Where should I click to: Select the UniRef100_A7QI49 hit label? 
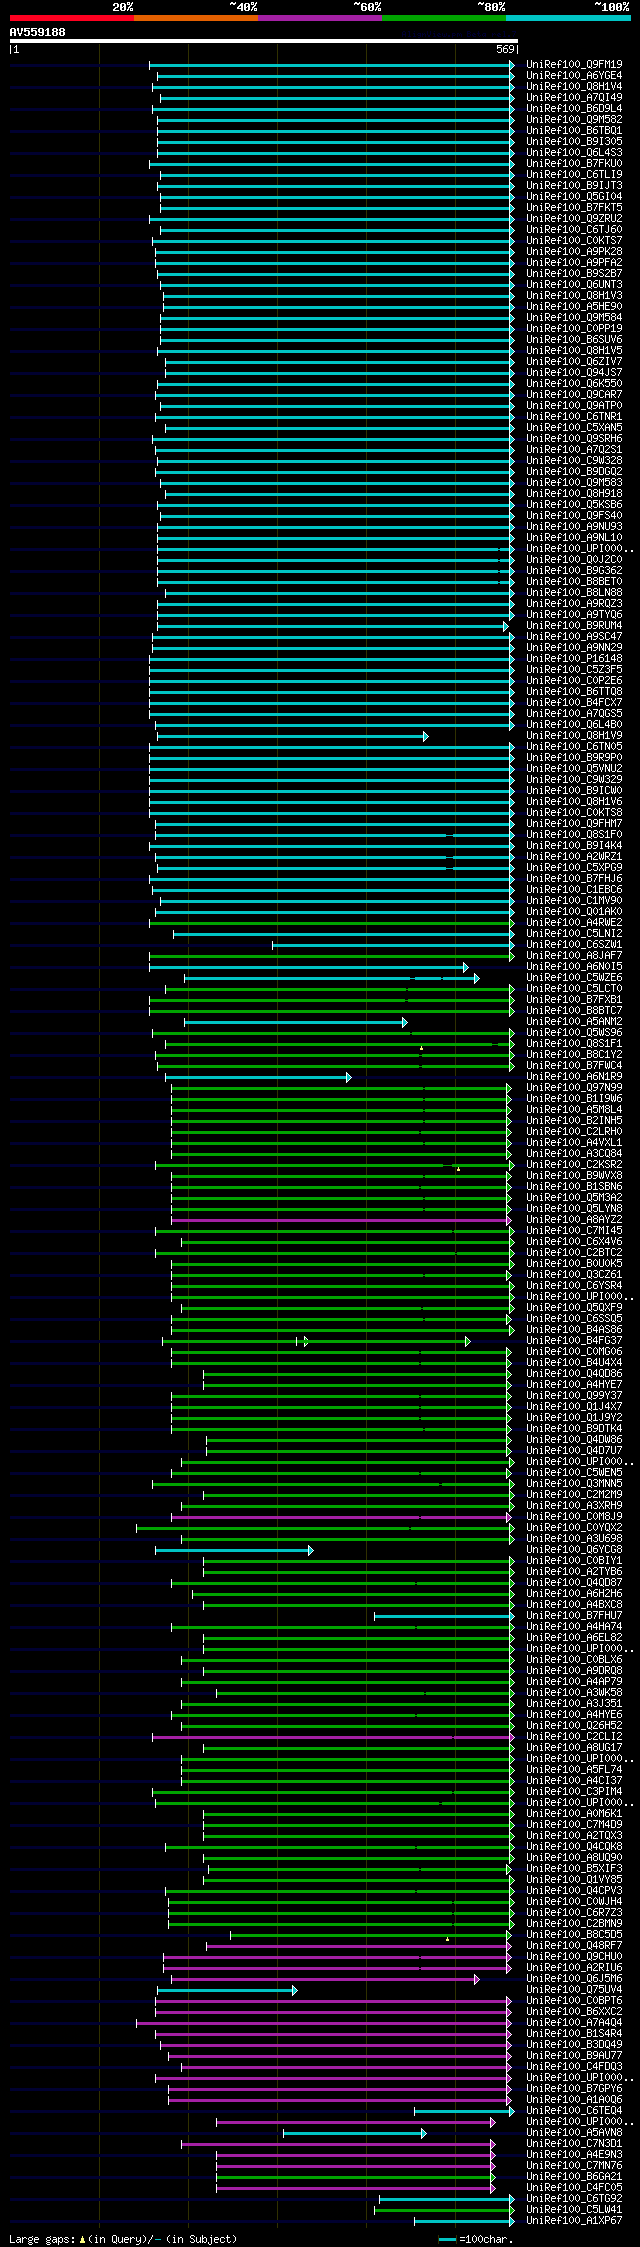[x=574, y=98]
